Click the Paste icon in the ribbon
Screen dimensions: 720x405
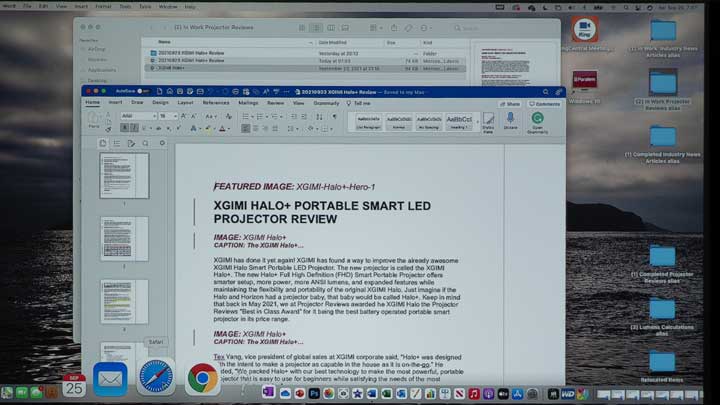[x=94, y=119]
